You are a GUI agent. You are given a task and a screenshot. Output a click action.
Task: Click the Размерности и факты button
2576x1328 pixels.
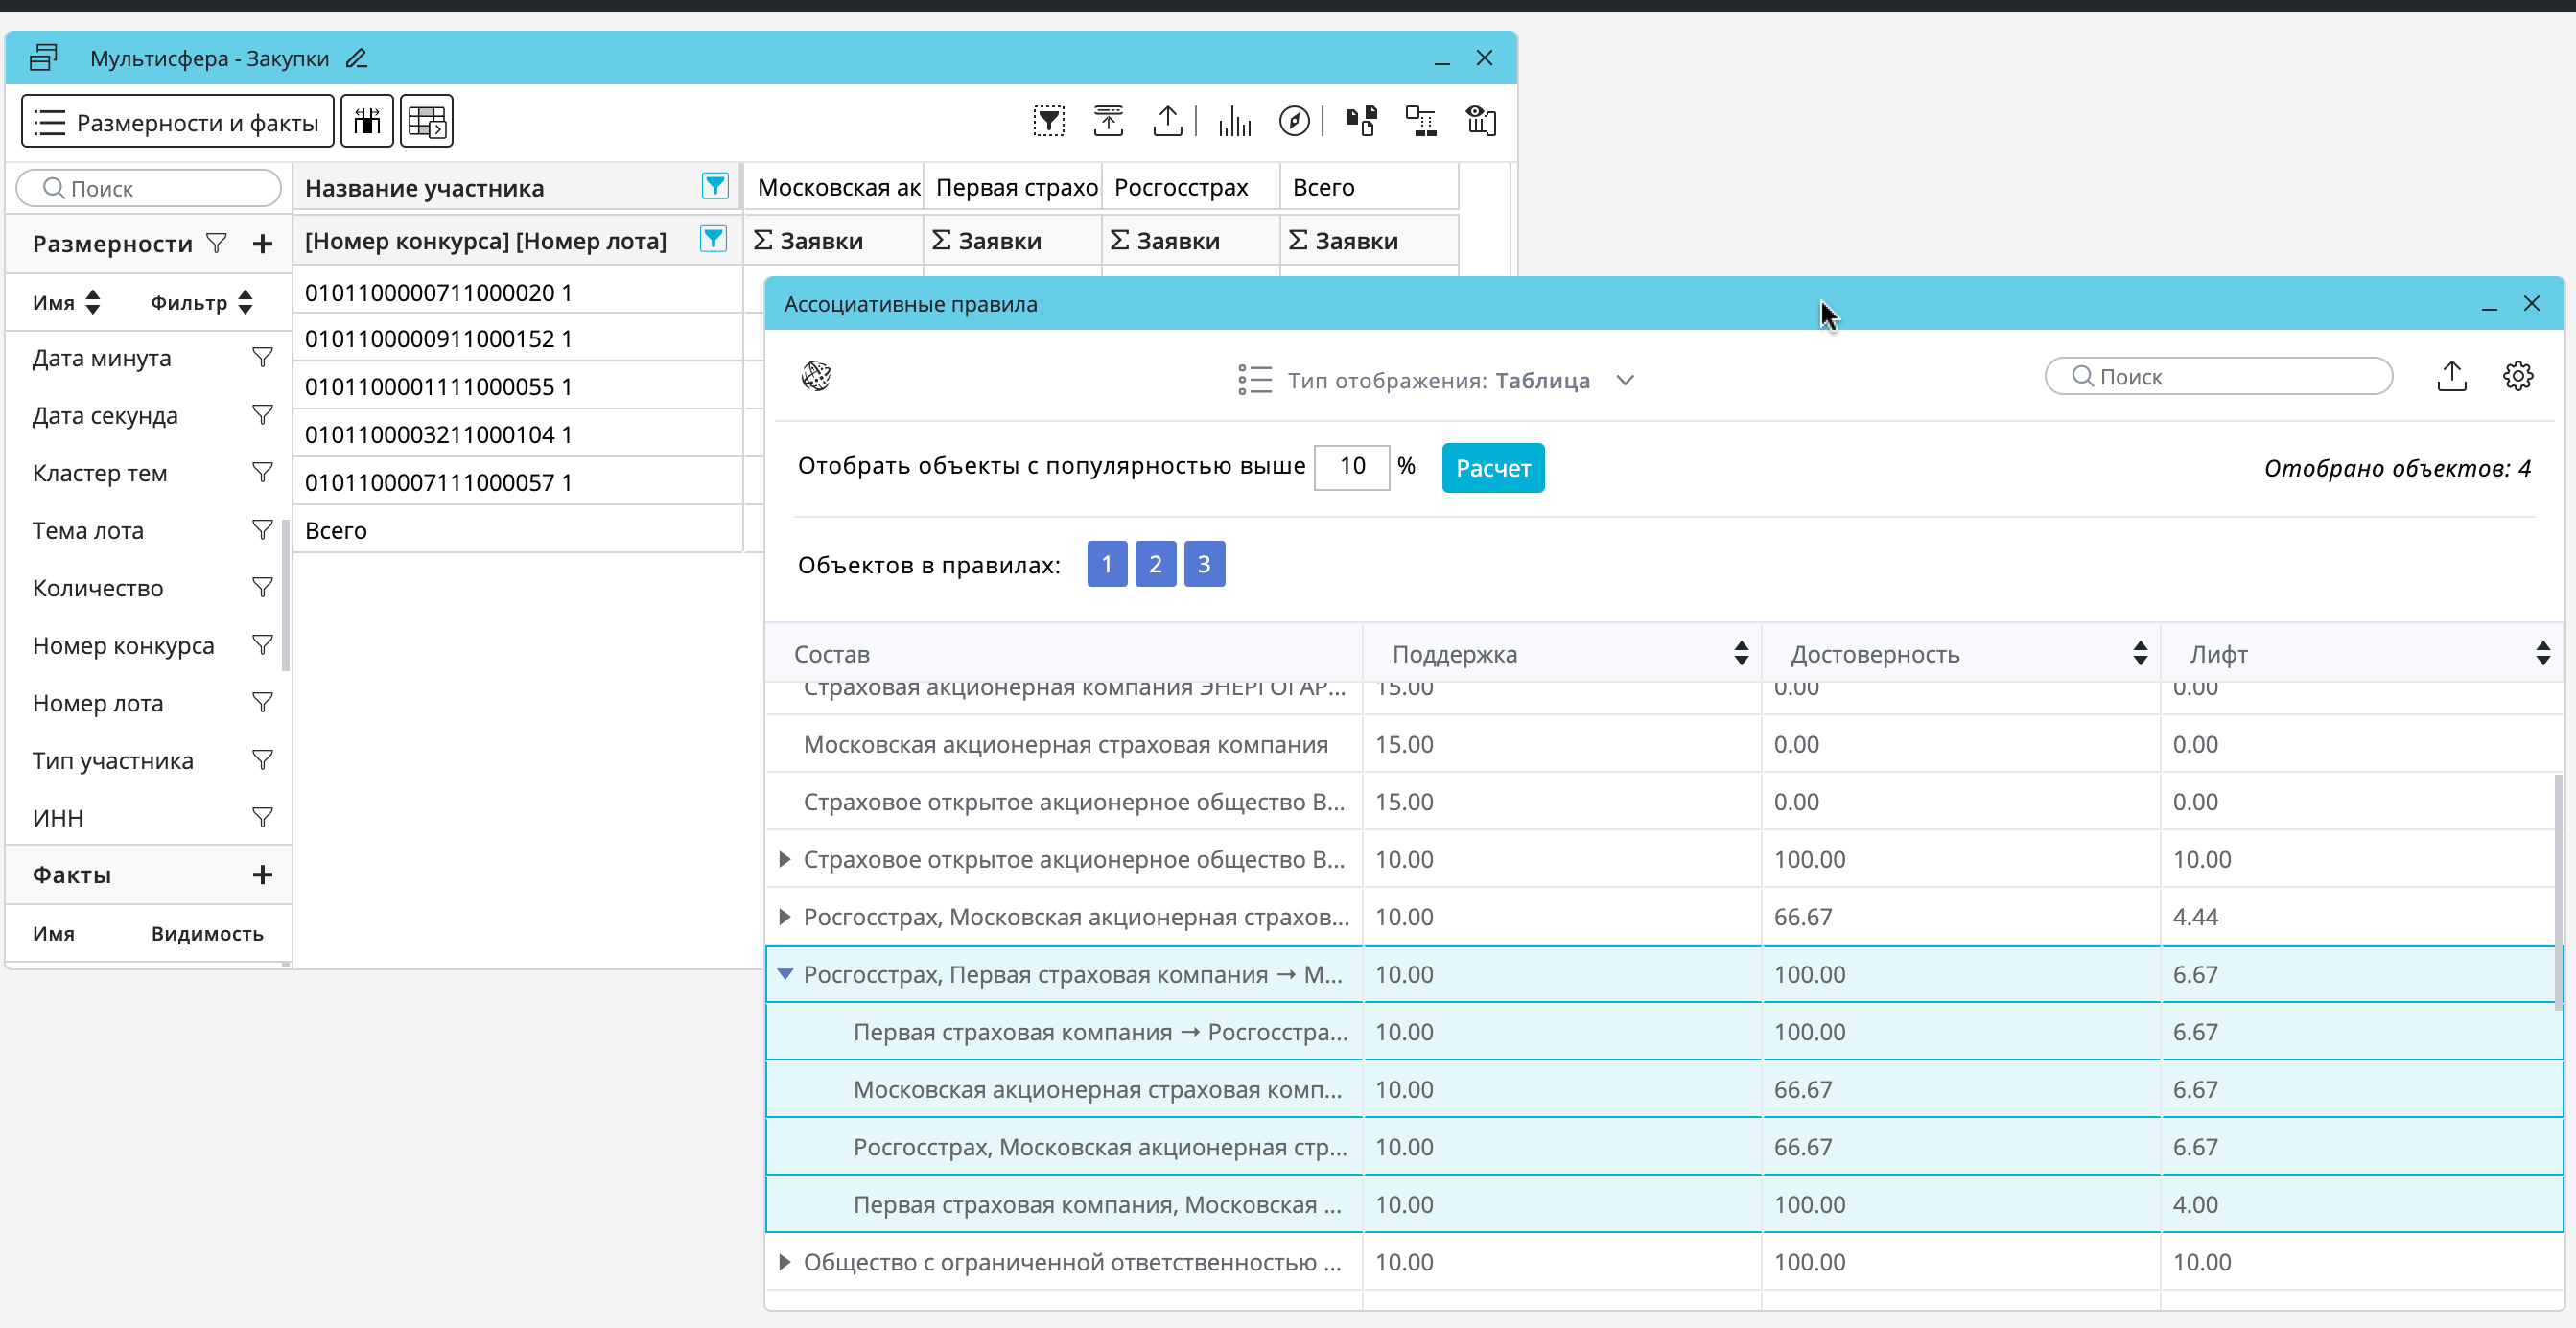point(177,121)
